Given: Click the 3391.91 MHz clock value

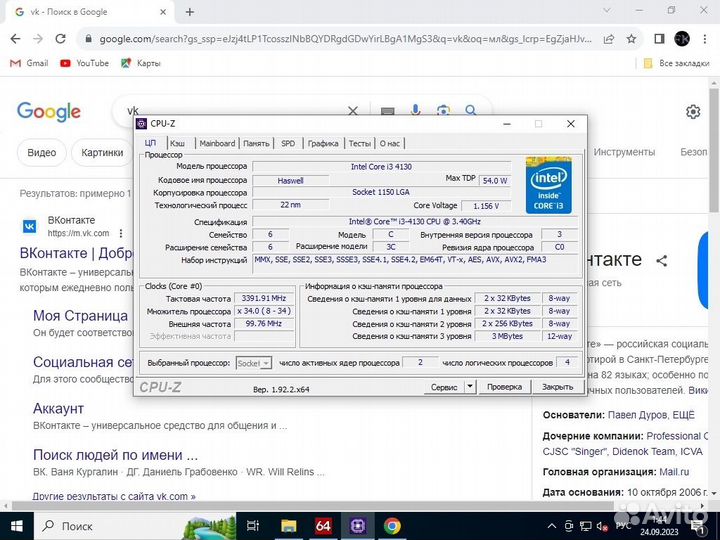Looking at the screenshot, I should (x=264, y=298).
